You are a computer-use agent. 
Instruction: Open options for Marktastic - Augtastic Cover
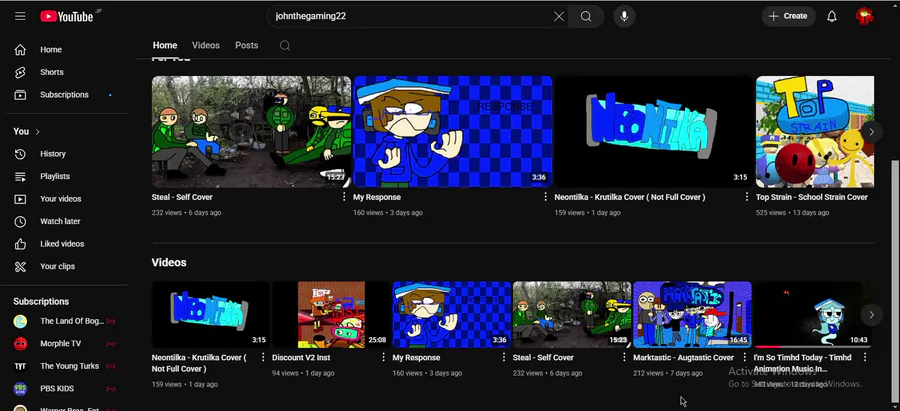(x=744, y=357)
